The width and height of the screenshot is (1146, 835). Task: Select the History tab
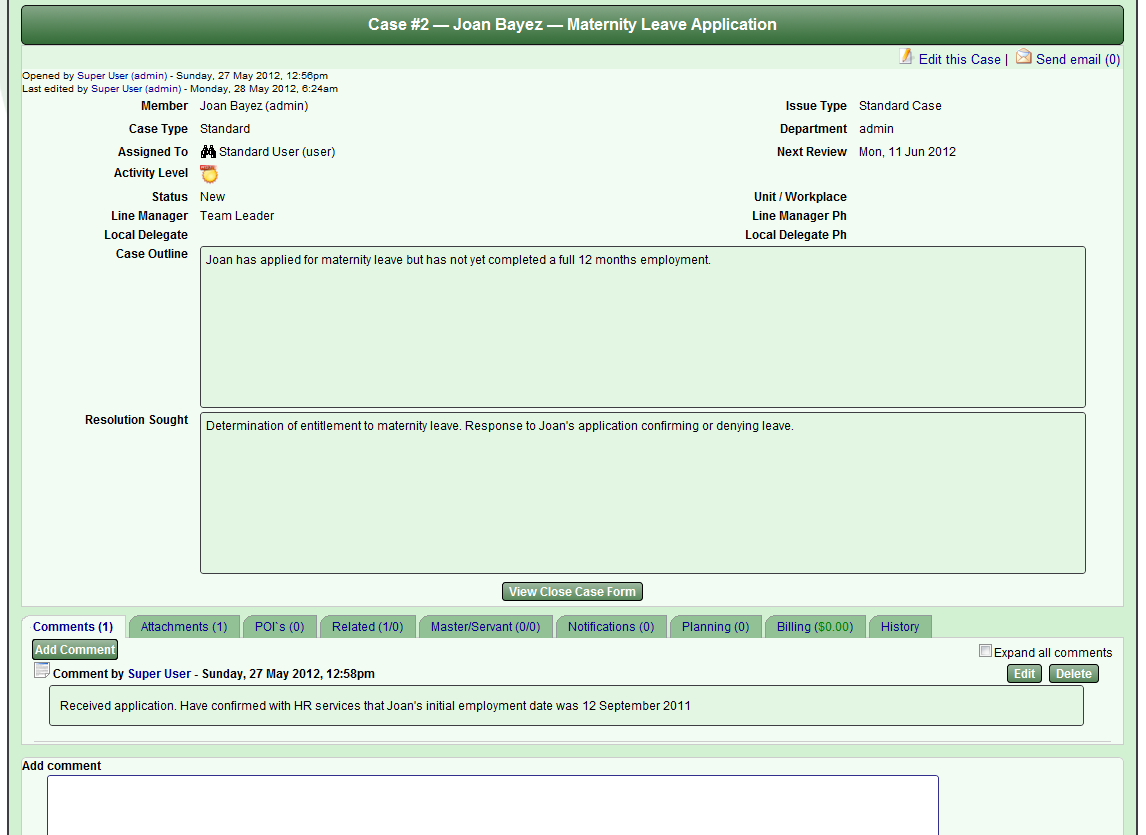coord(899,626)
